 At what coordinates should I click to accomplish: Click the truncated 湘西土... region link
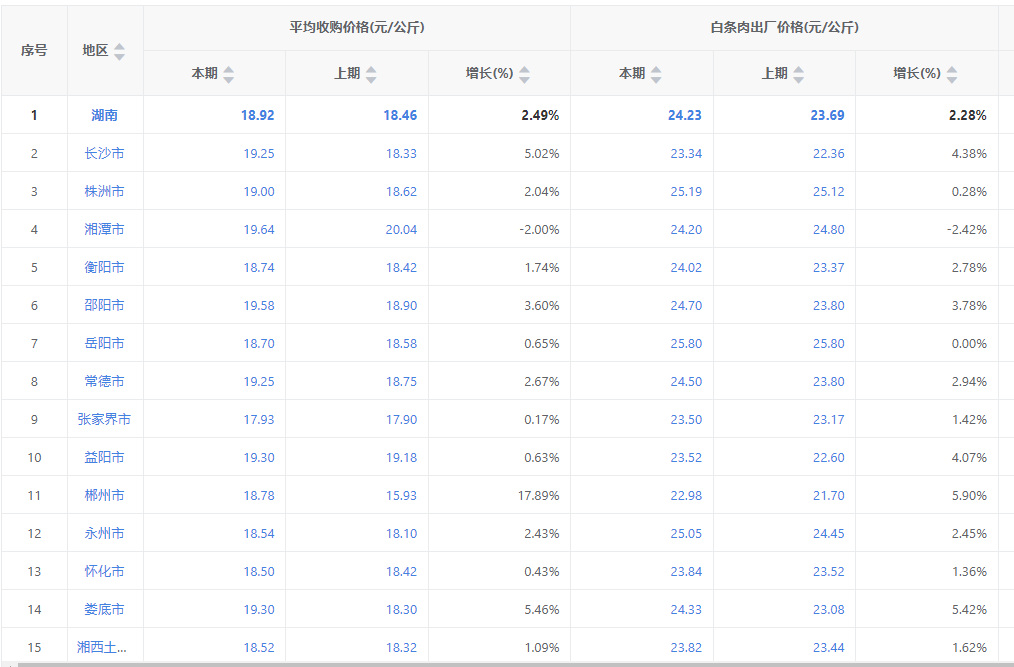[102, 647]
